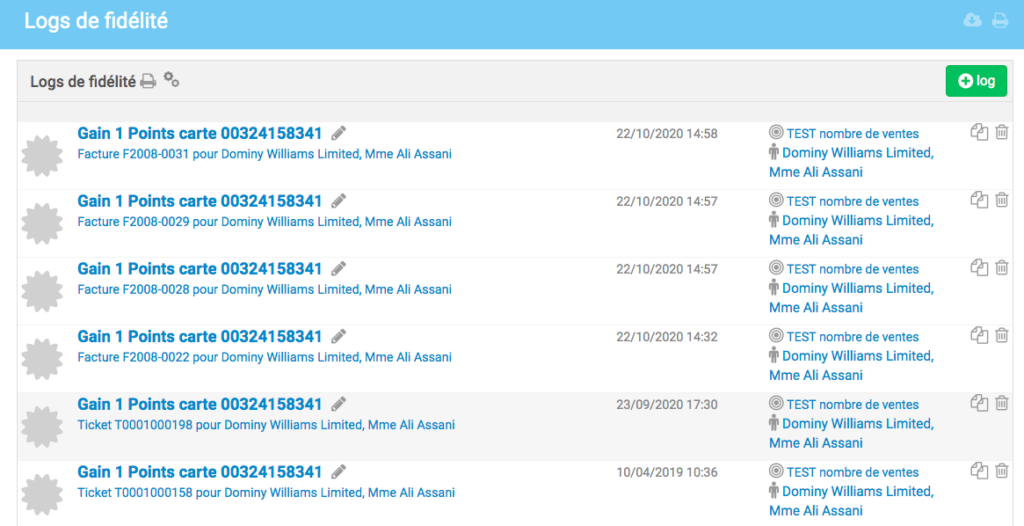
Task: Click the date 23/09/2020 17:30
Action: pyautogui.click(x=667, y=404)
